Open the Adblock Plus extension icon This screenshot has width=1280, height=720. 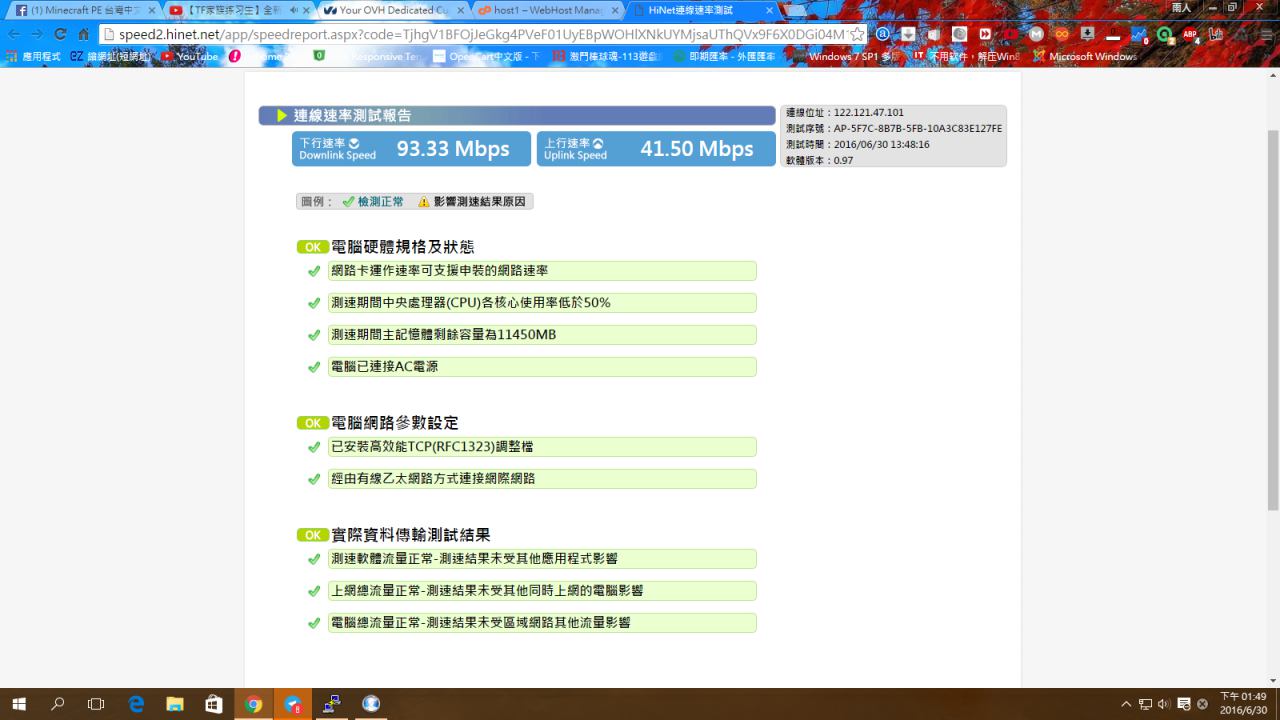coord(1190,34)
